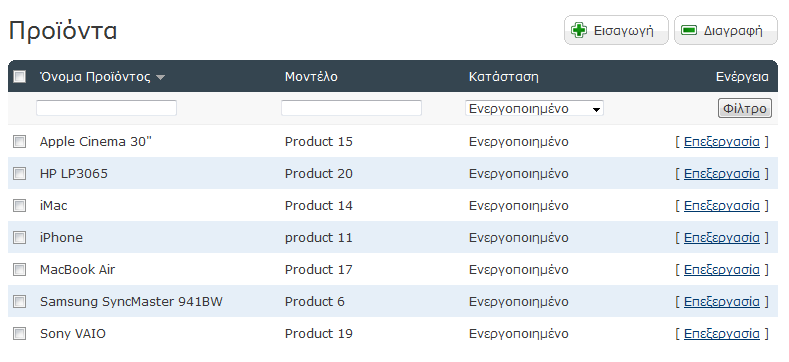Check the Apple Cinema 30" row checkbox
The width and height of the screenshot is (789, 362).
click(20, 142)
